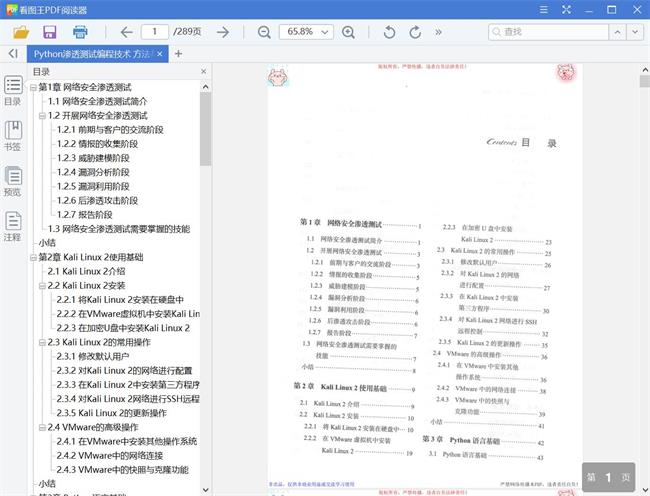Collapse the 2.2 Kali Linux 2安装 node

[x=42, y=286]
